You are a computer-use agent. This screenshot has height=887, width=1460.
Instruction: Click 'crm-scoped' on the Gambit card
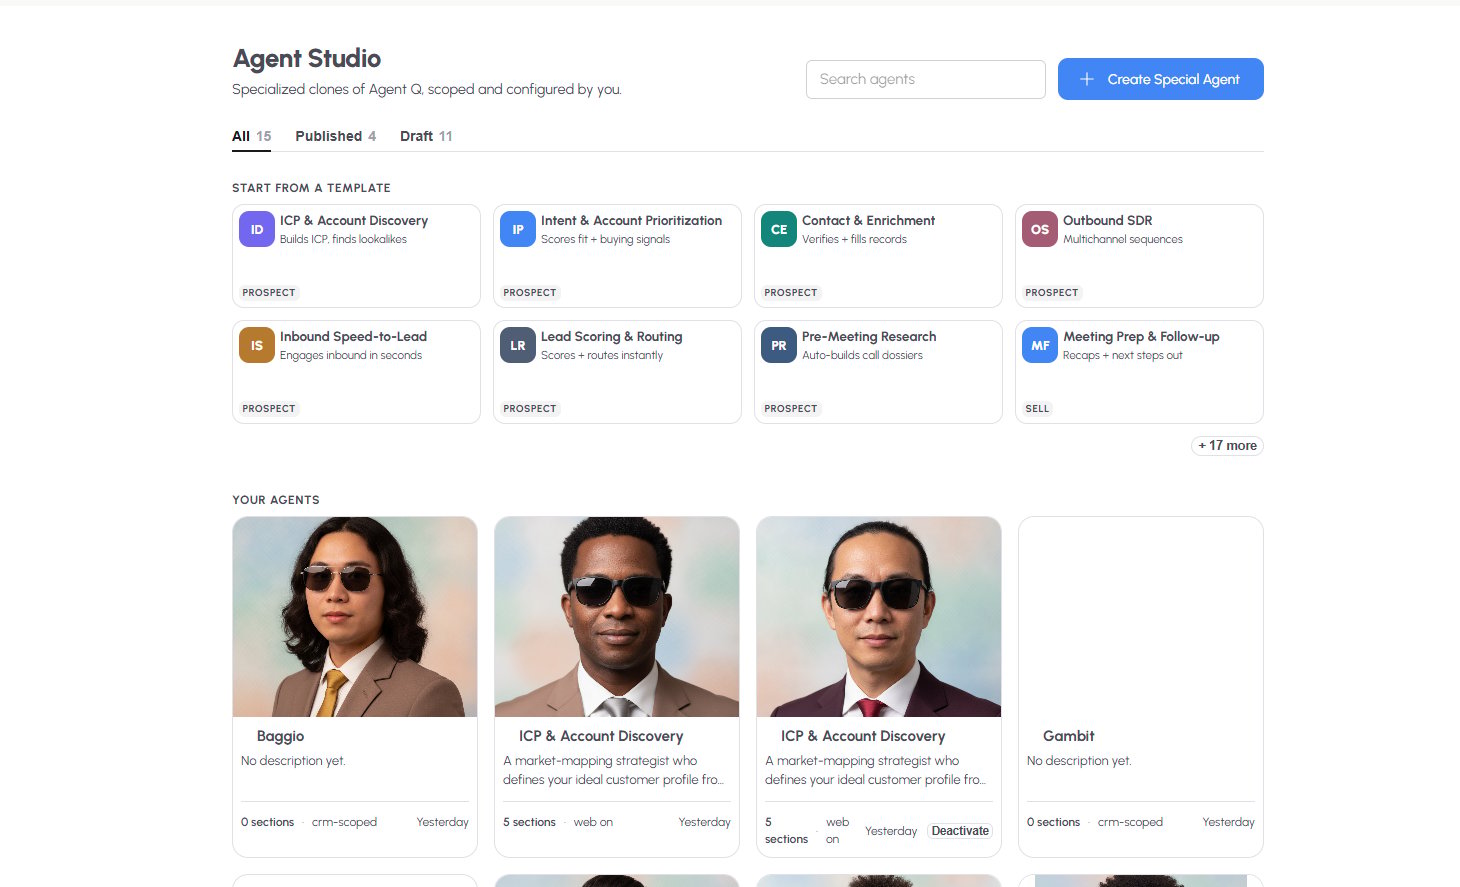(x=1130, y=822)
